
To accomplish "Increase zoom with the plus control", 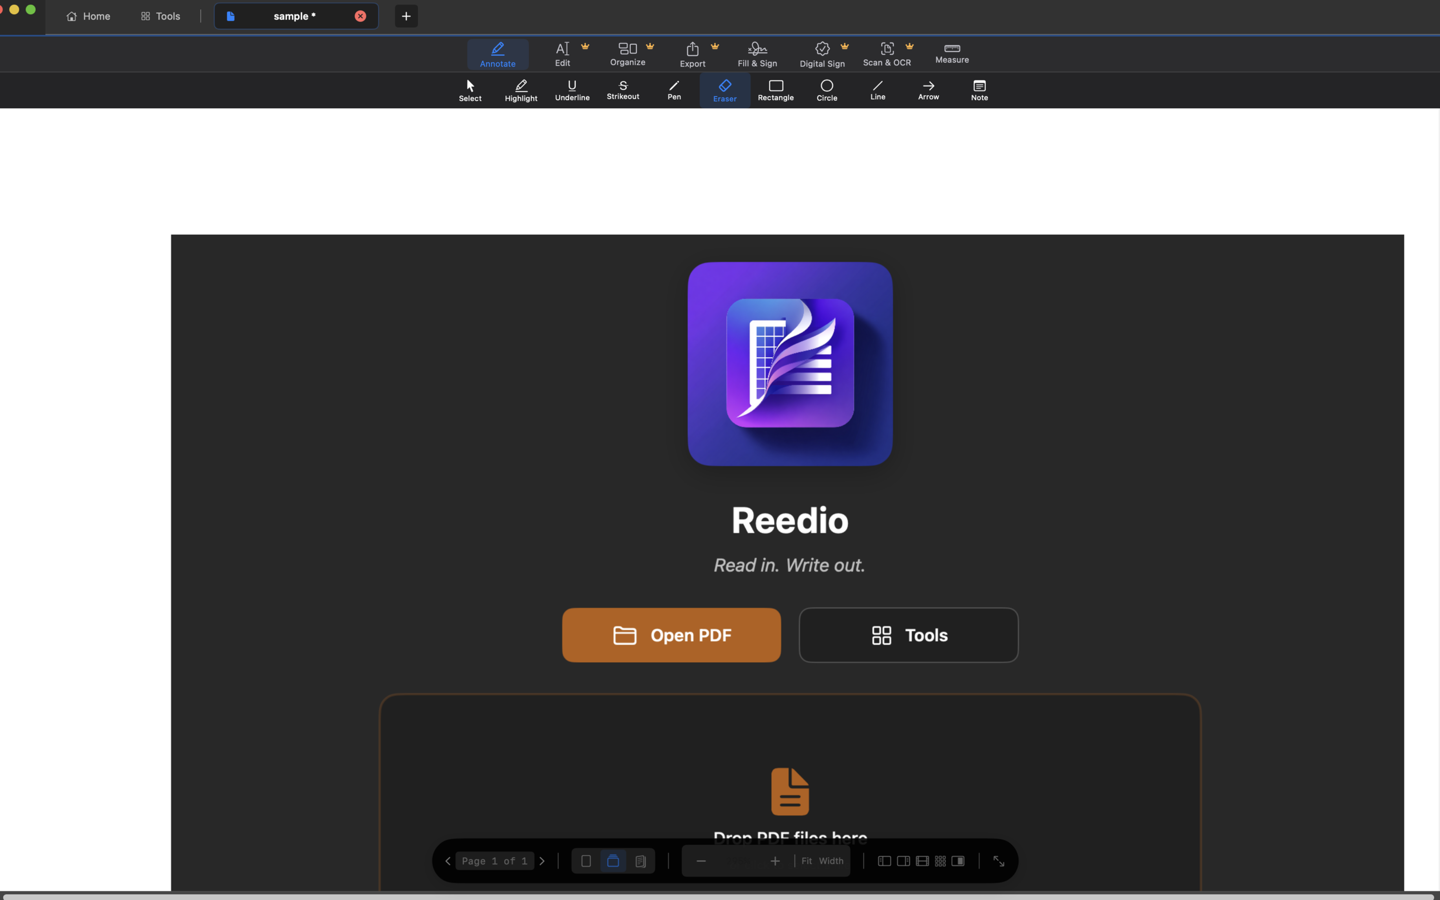I will click(x=775, y=861).
